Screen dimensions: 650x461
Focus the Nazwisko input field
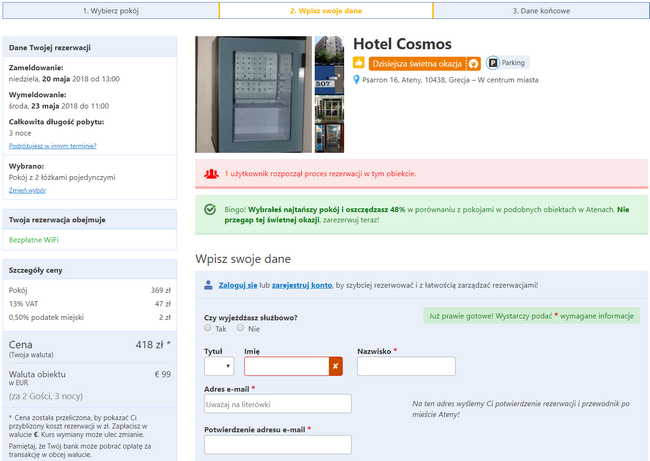406,366
